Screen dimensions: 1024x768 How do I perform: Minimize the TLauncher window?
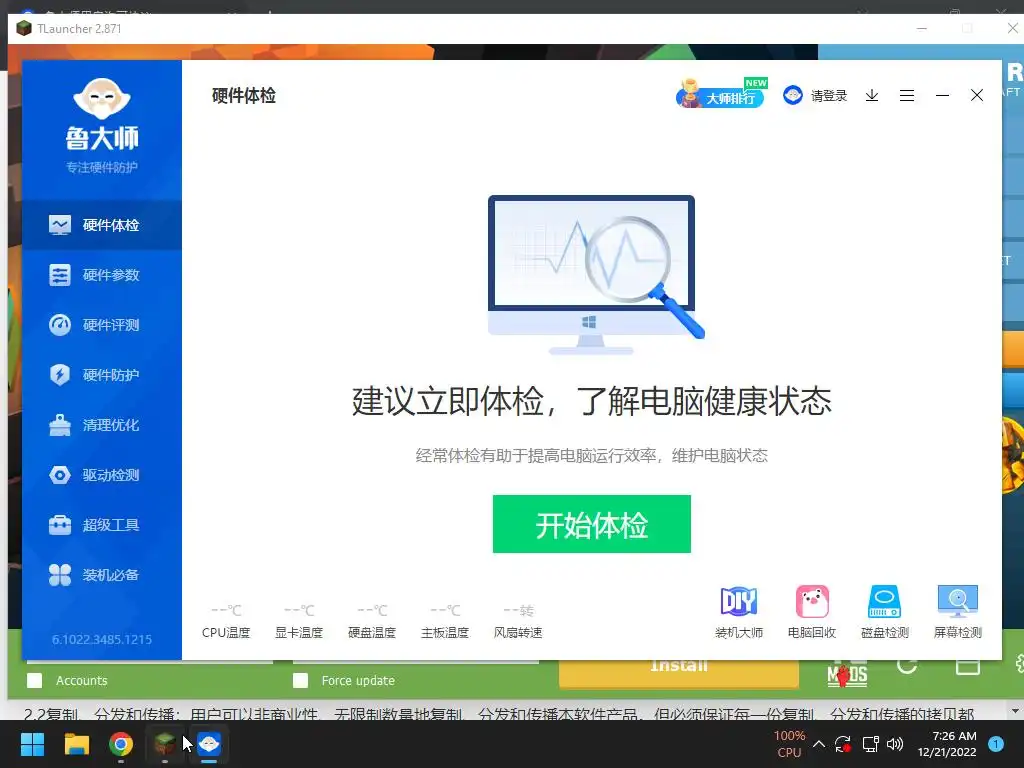click(x=921, y=29)
